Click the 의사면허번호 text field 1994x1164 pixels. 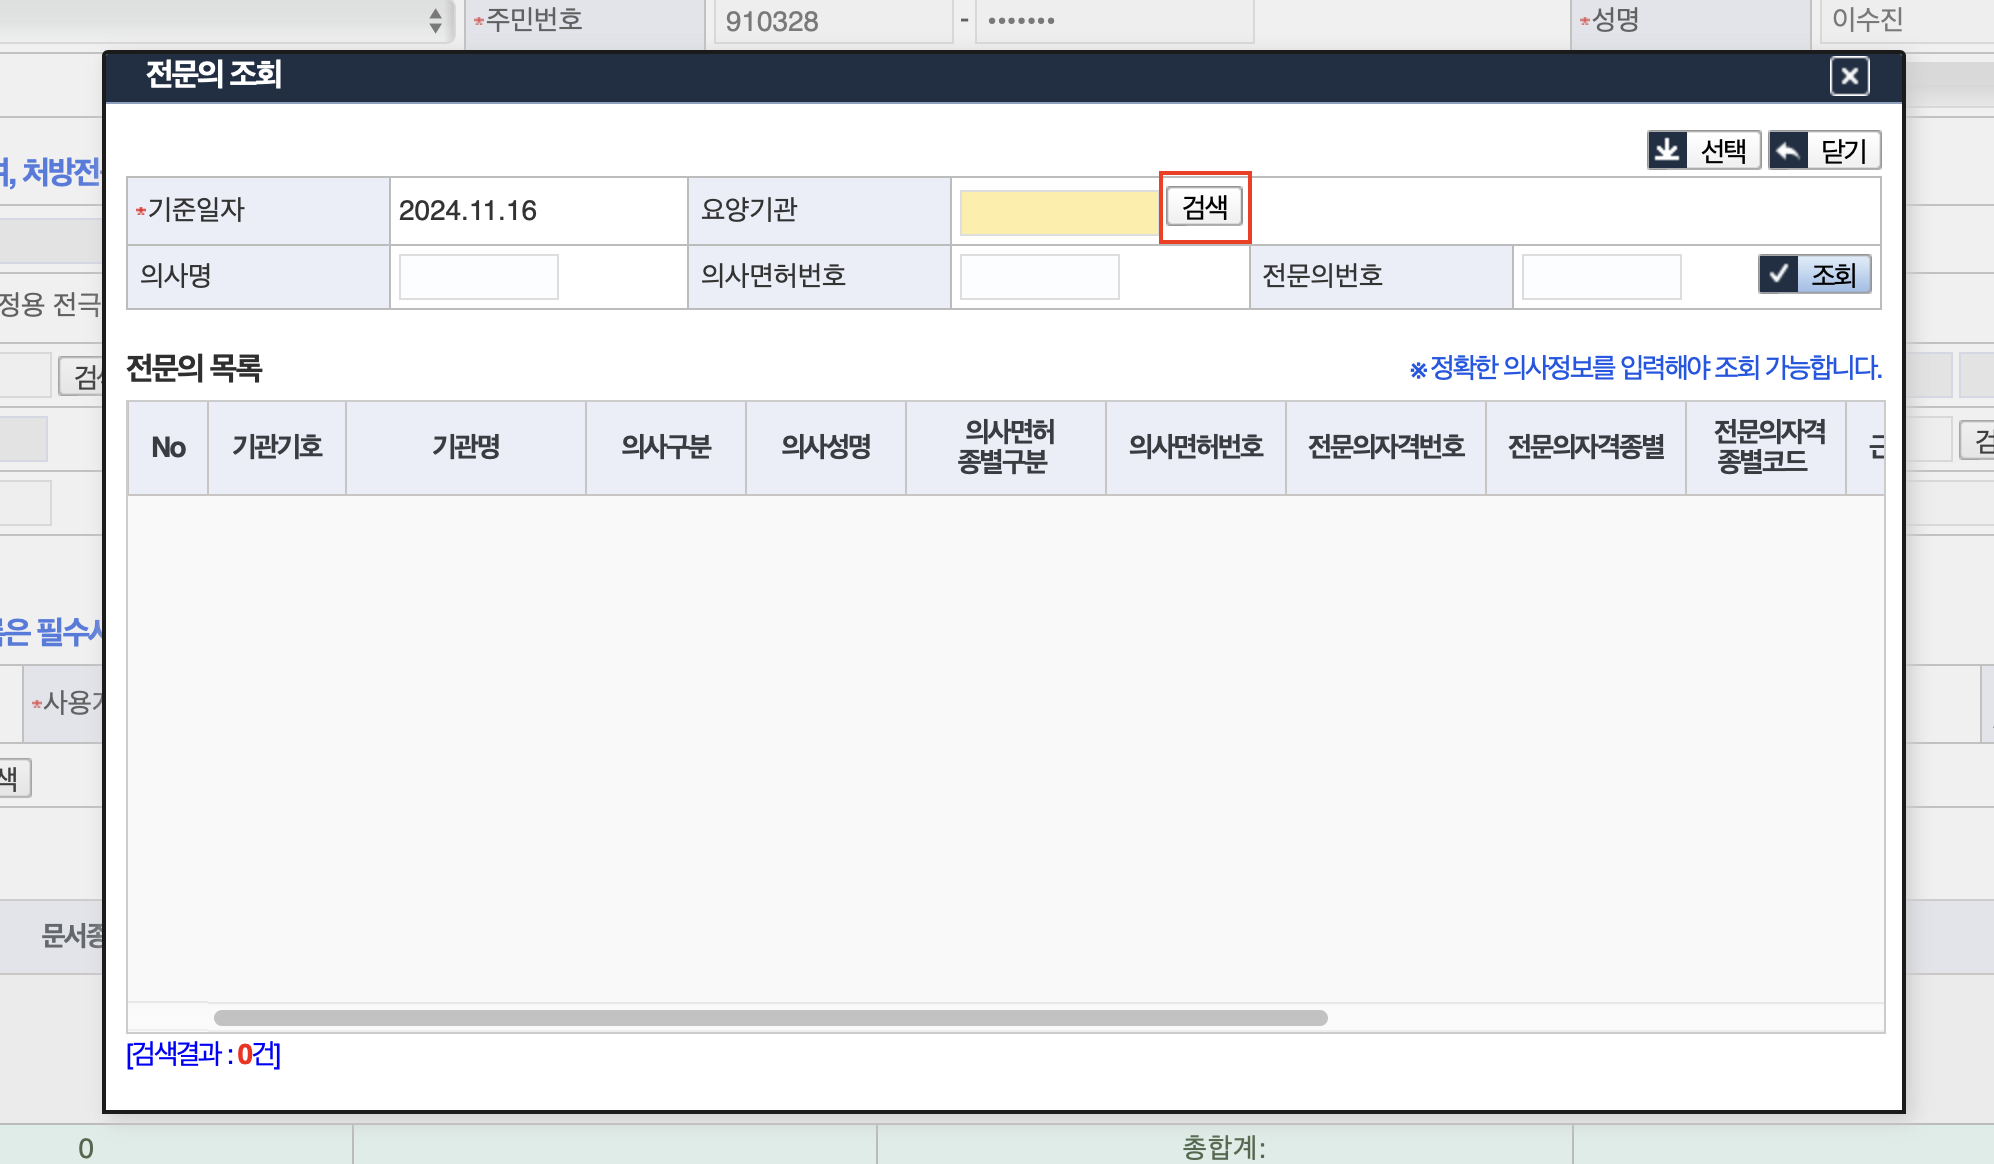coord(1039,277)
